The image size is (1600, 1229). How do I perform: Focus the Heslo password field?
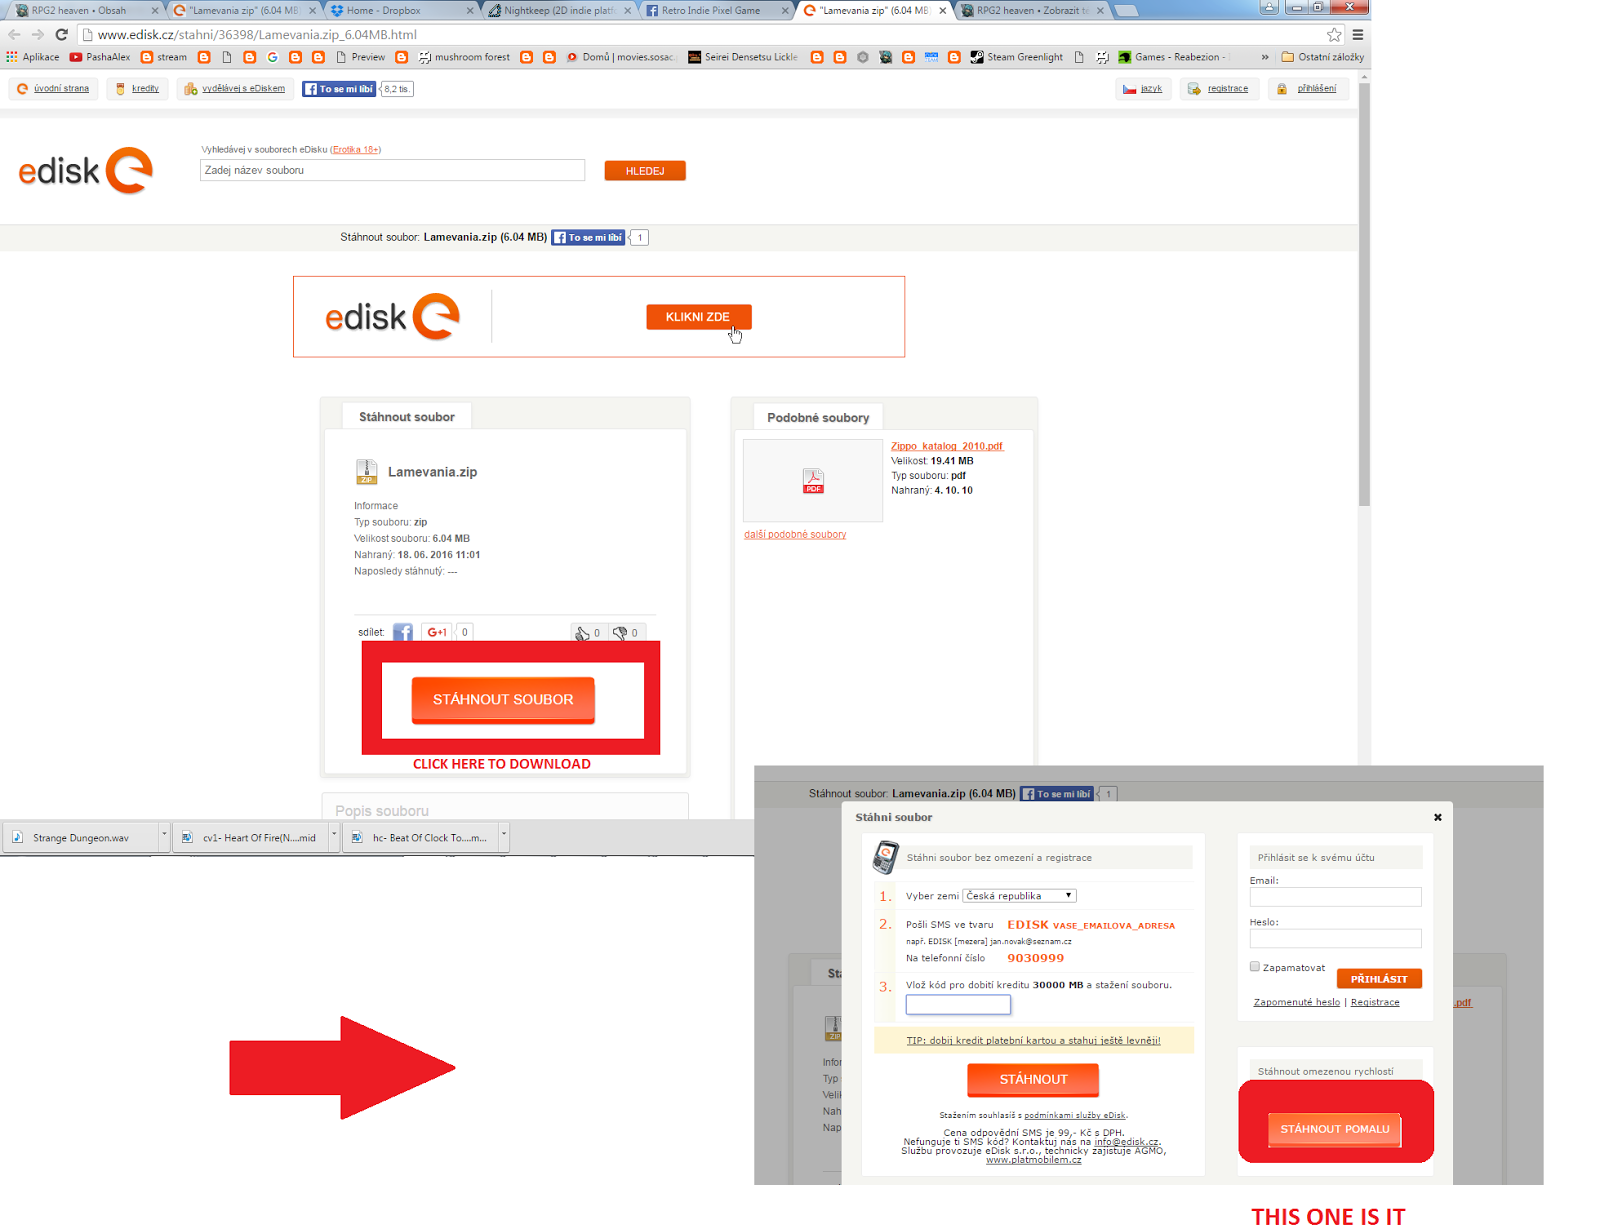[x=1335, y=939]
